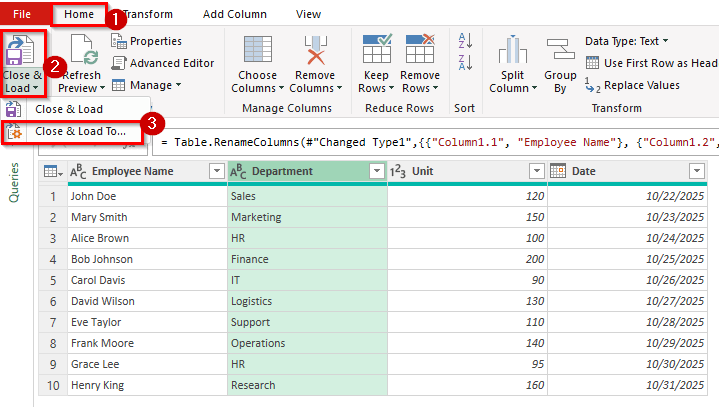This screenshot has height=407, width=719.
Task: Click the Split Column icon
Action: [x=513, y=49]
